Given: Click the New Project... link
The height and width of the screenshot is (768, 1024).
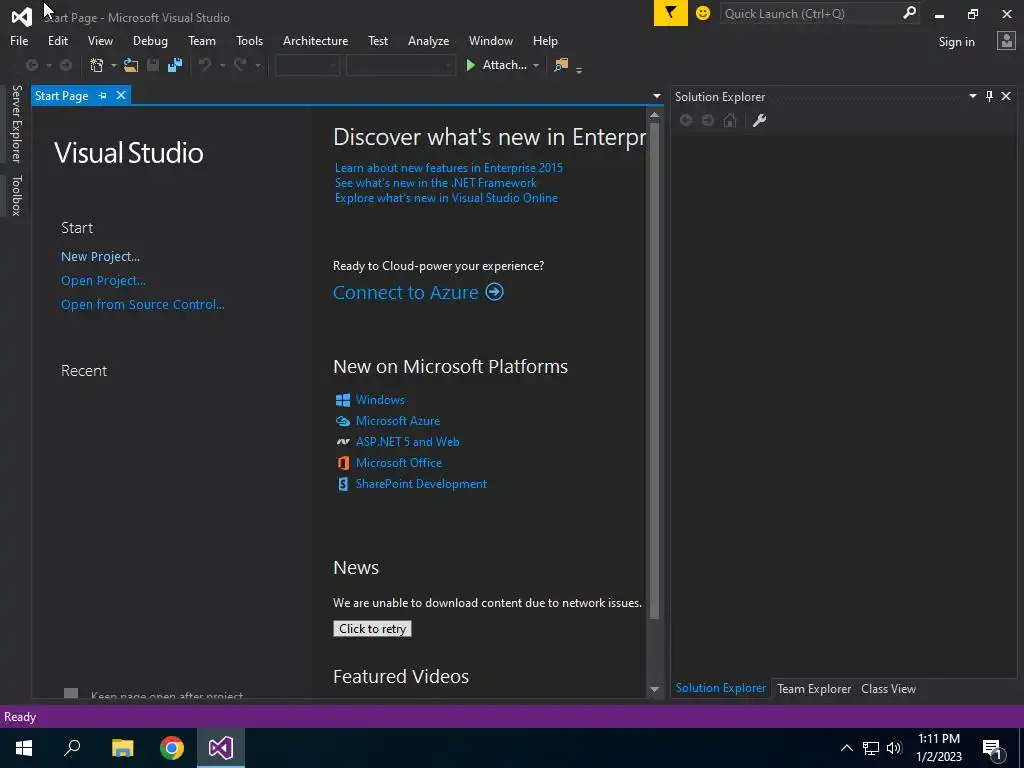Looking at the screenshot, I should coord(101,257).
